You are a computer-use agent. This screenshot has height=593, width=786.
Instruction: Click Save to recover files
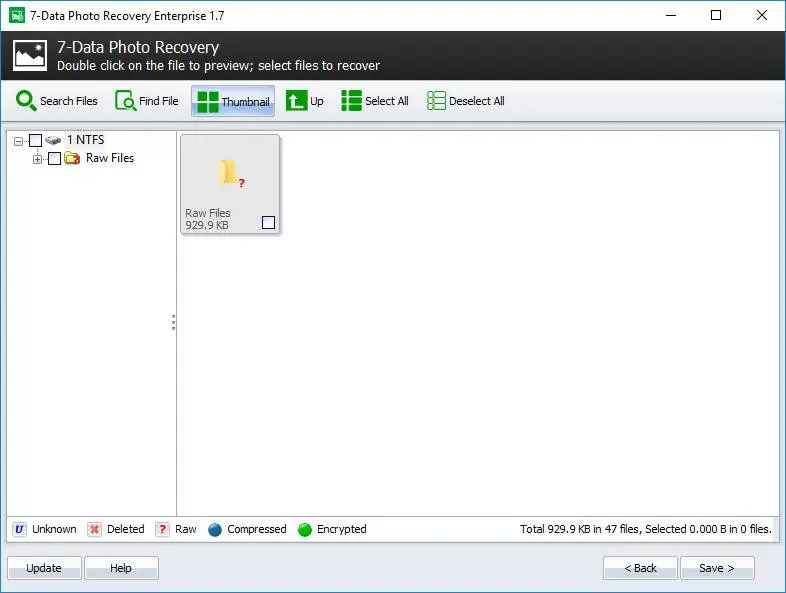[717, 568]
